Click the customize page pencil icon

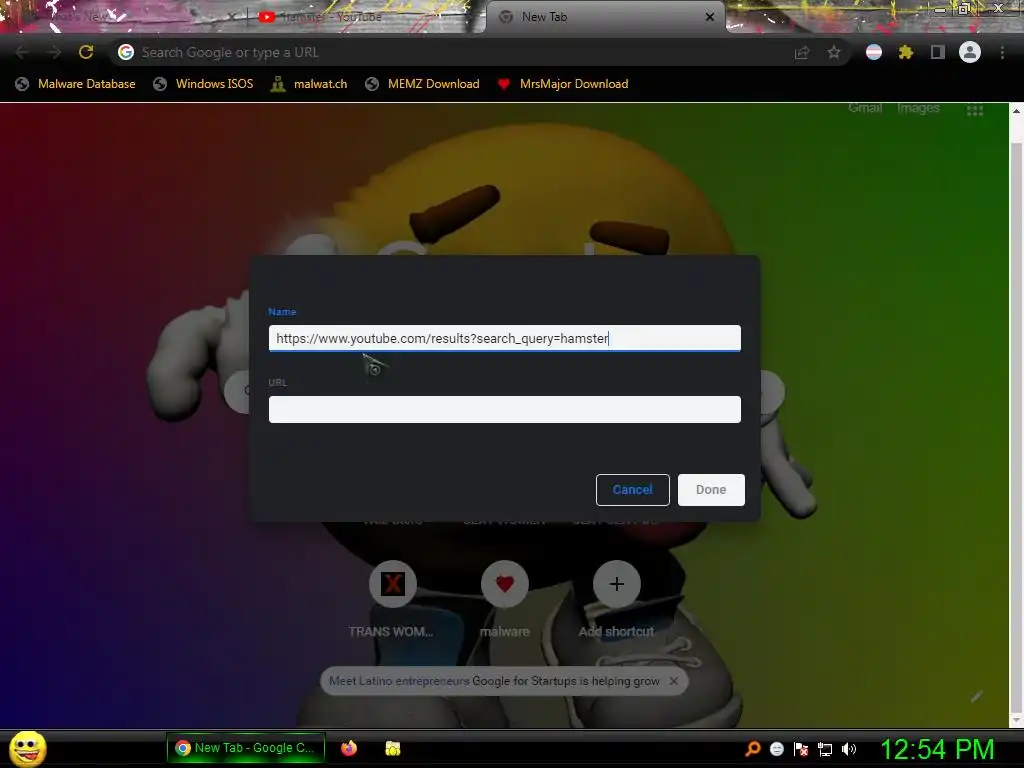pyautogui.click(x=976, y=696)
